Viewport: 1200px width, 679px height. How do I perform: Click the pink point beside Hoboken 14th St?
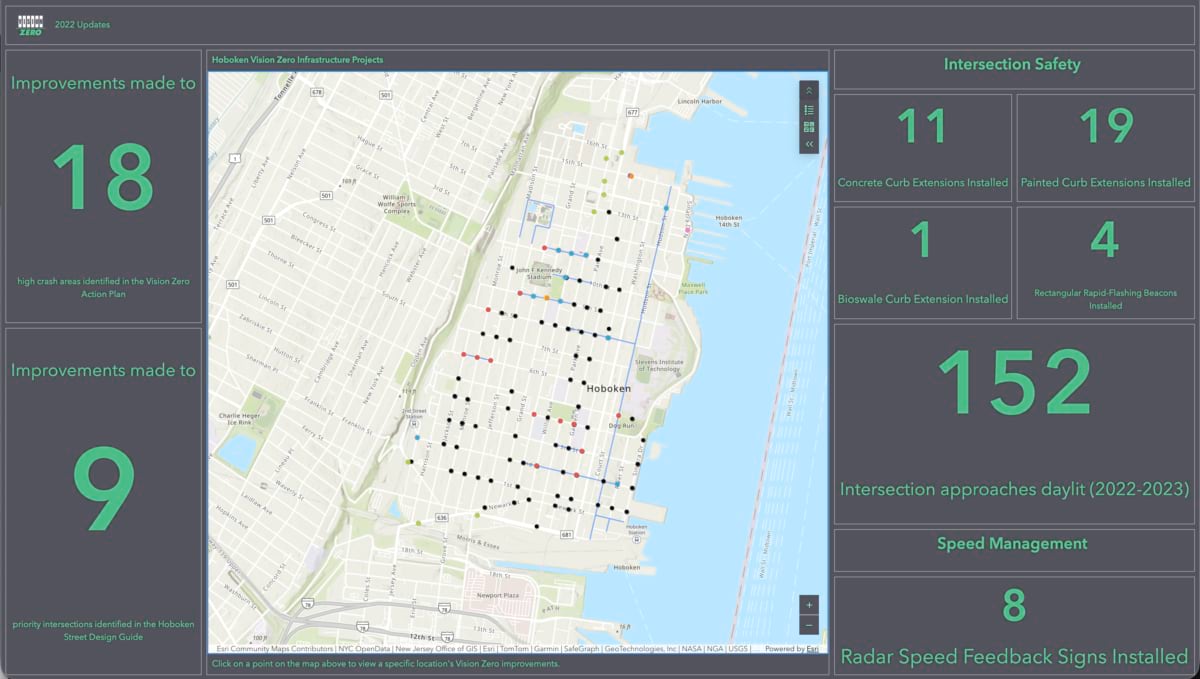coord(687,231)
